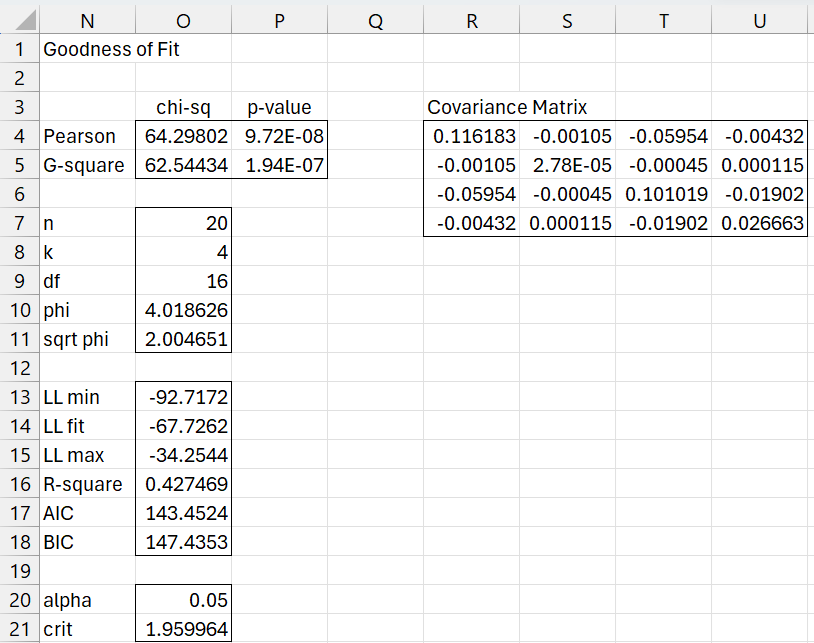The image size is (814, 643).
Task: Select the LL max value -34.2544
Action: [182, 455]
